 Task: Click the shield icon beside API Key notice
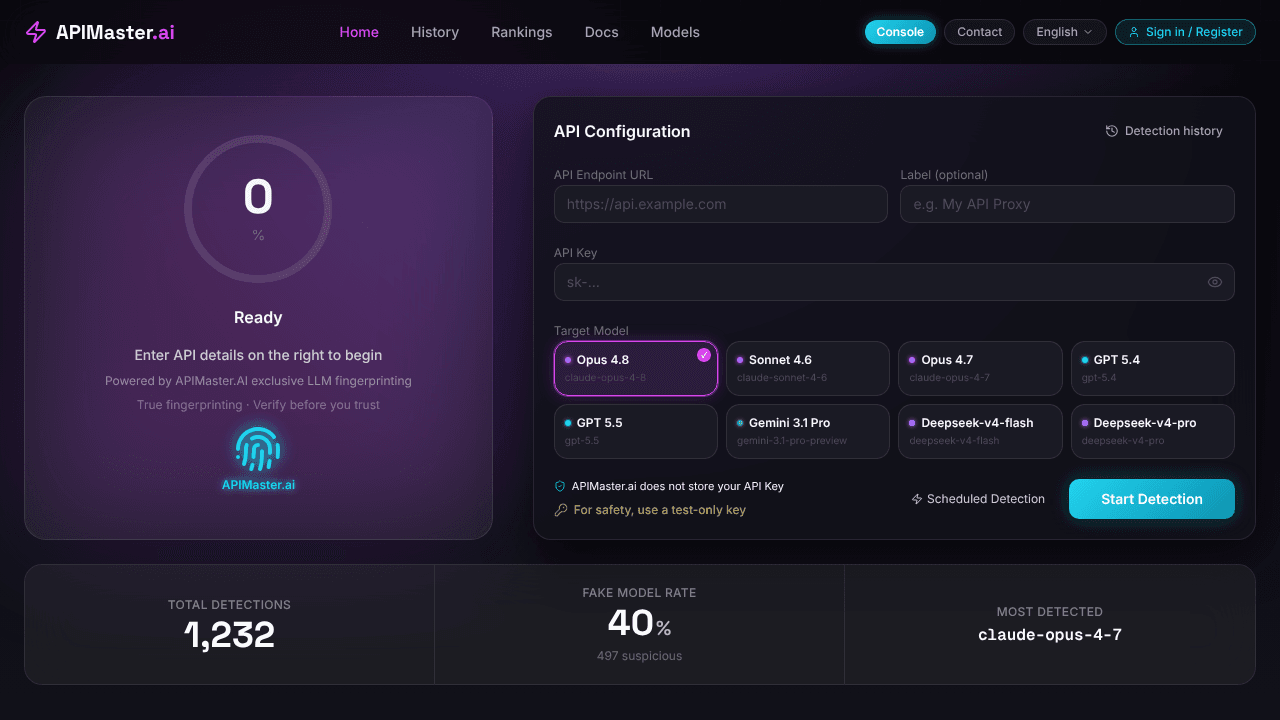point(560,486)
